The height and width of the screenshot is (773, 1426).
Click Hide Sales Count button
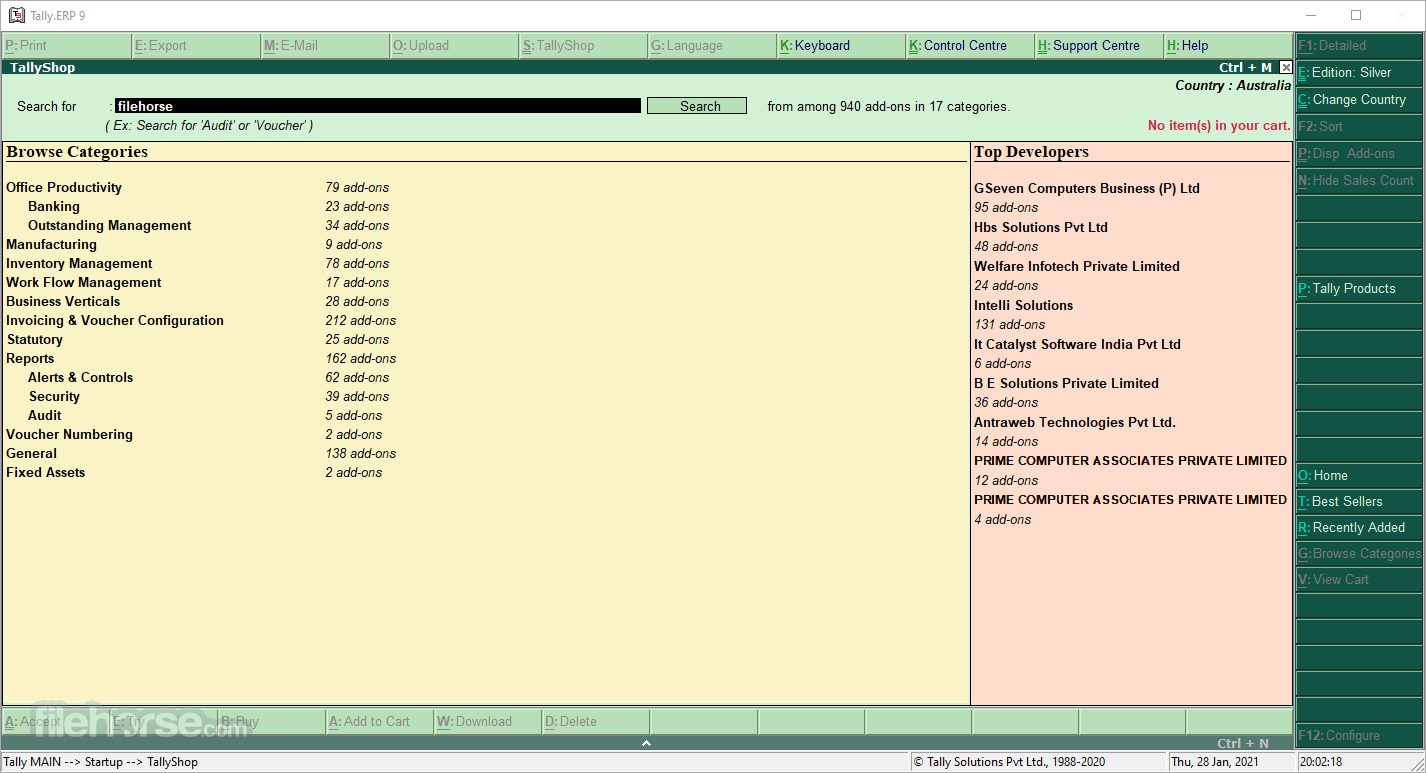coord(1359,181)
